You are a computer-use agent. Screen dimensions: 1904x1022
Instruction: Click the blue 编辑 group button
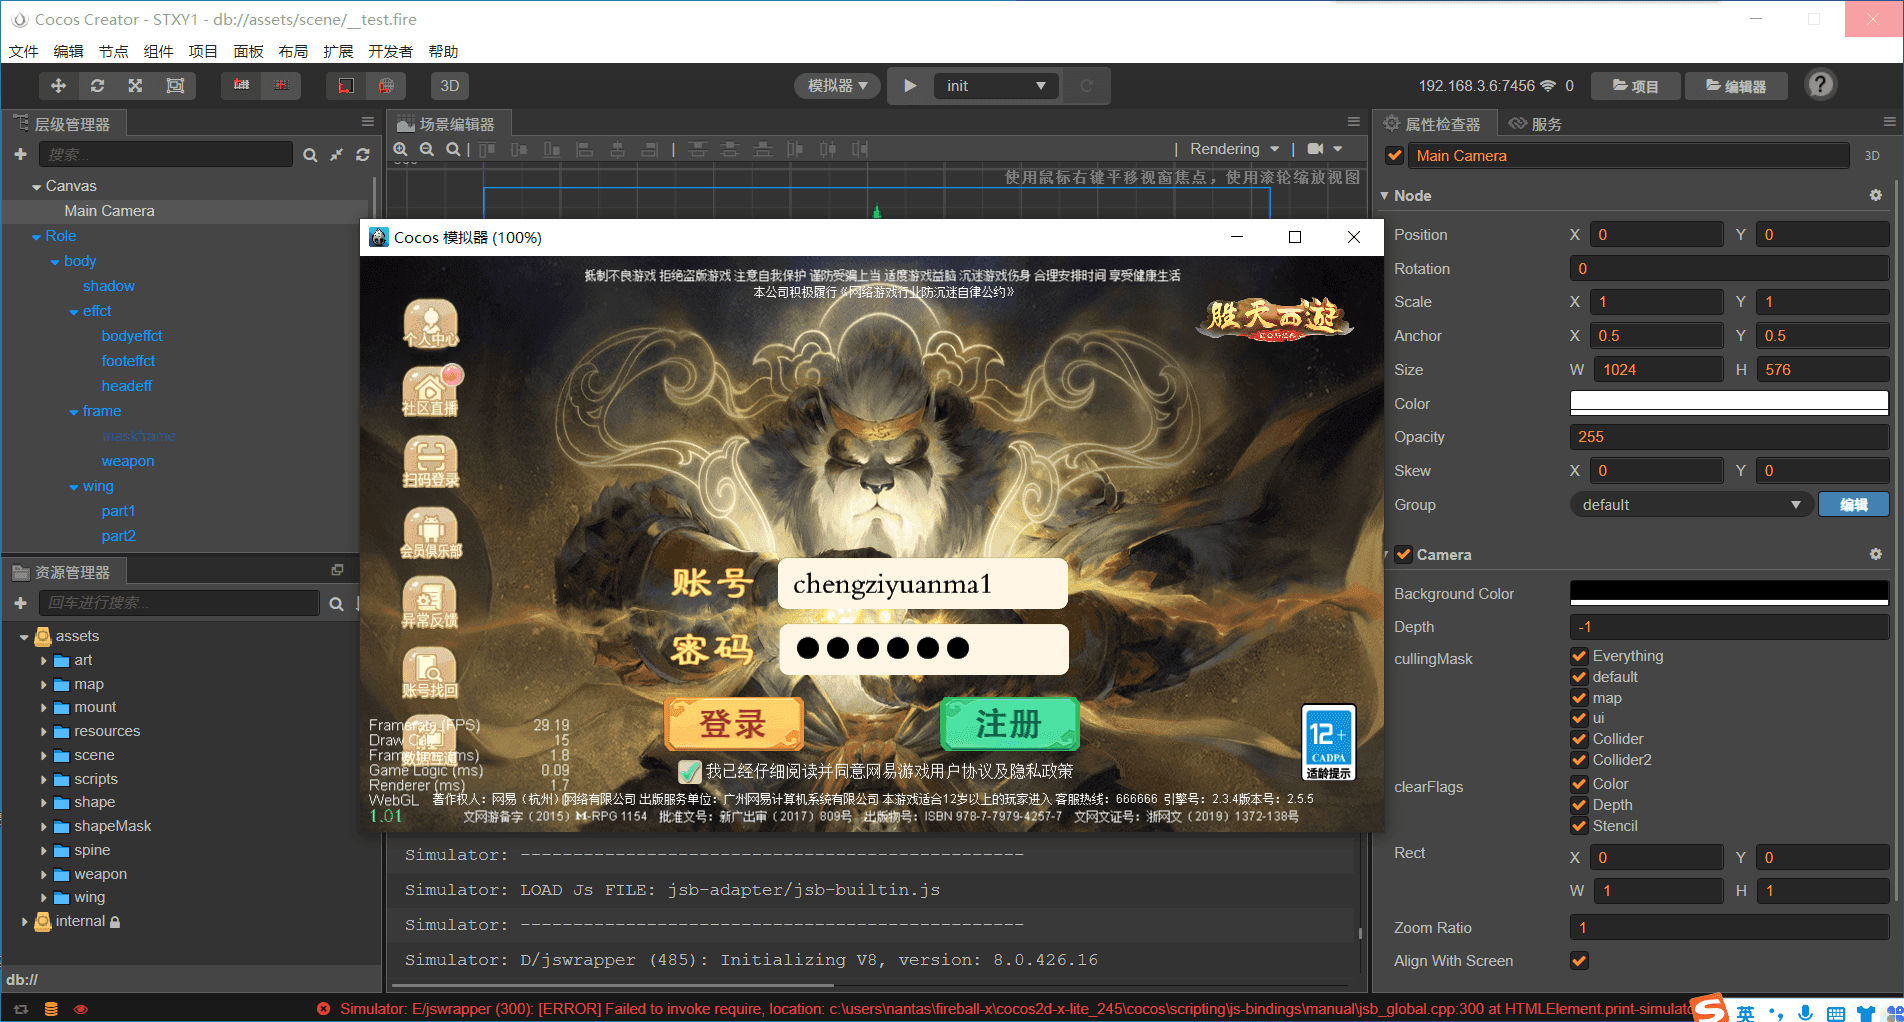[1853, 505]
